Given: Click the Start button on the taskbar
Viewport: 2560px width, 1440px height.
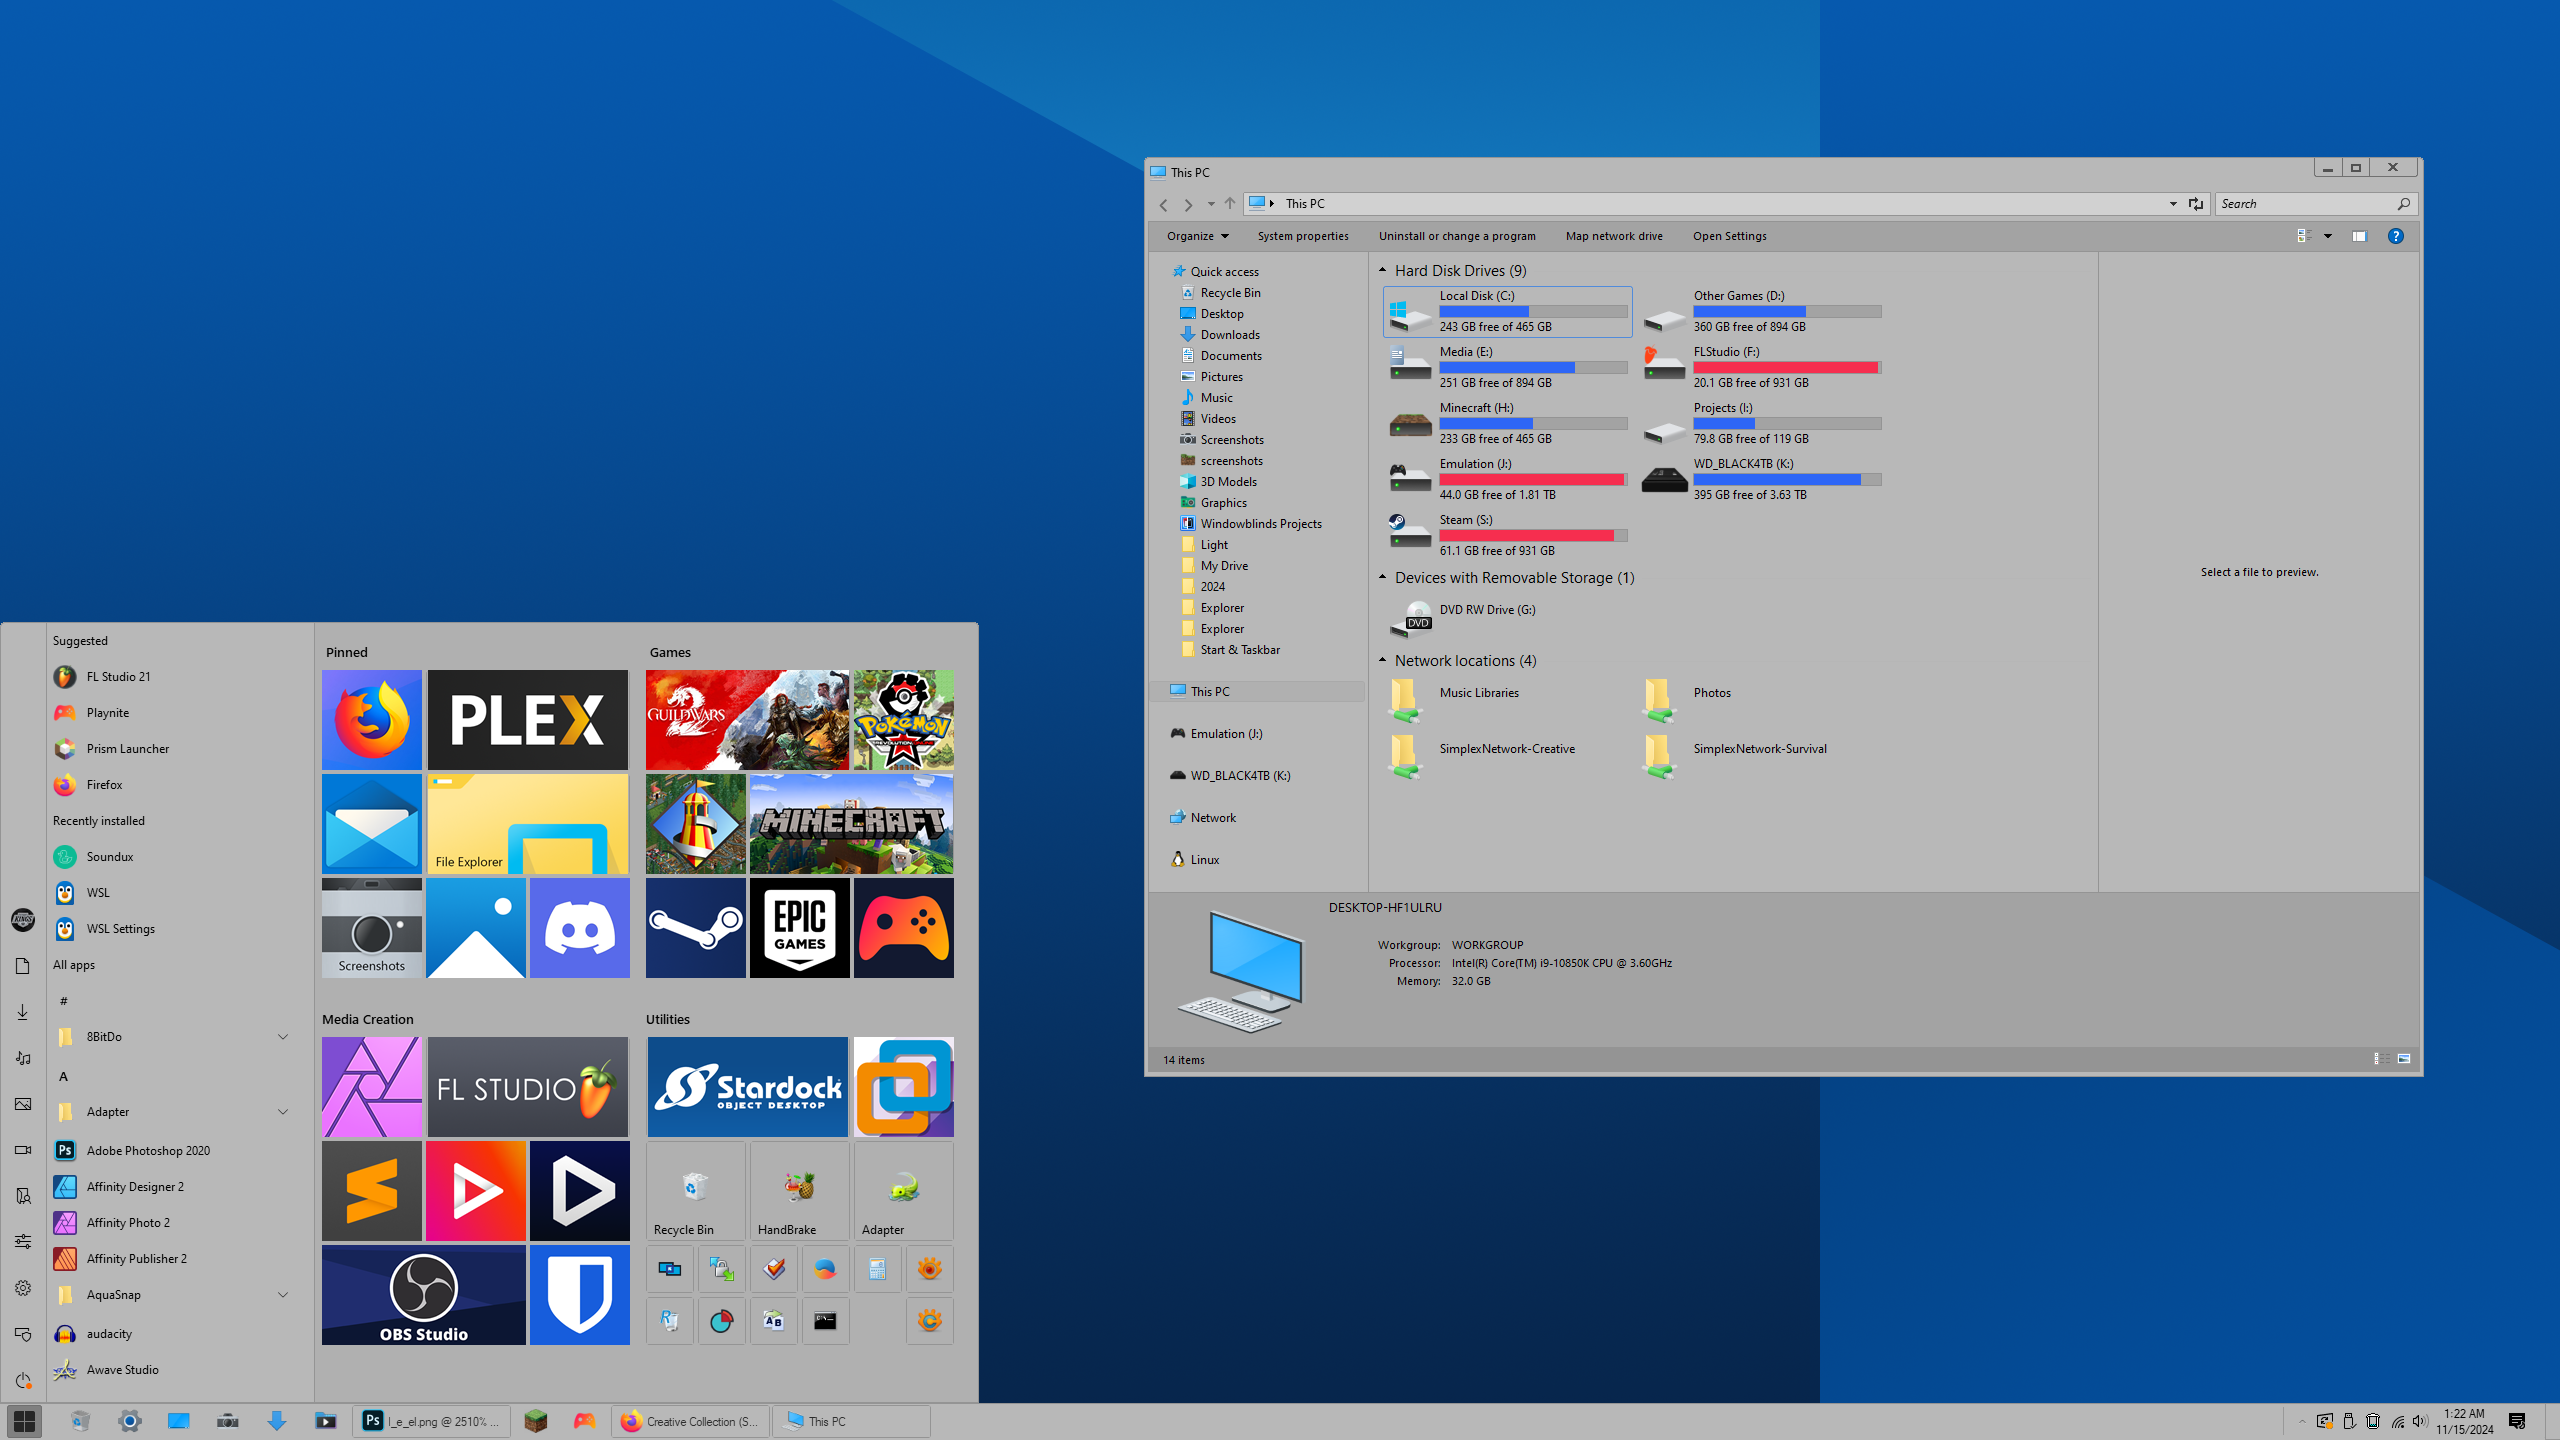Looking at the screenshot, I should pos(25,1421).
